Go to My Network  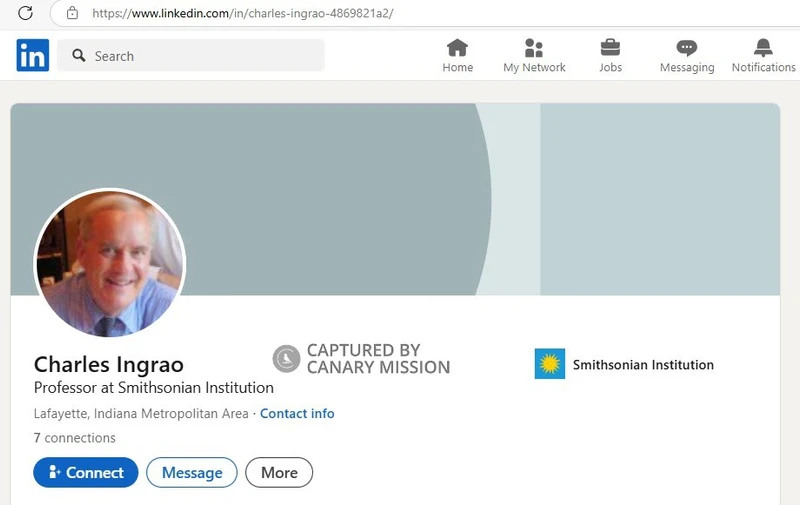tap(534, 49)
